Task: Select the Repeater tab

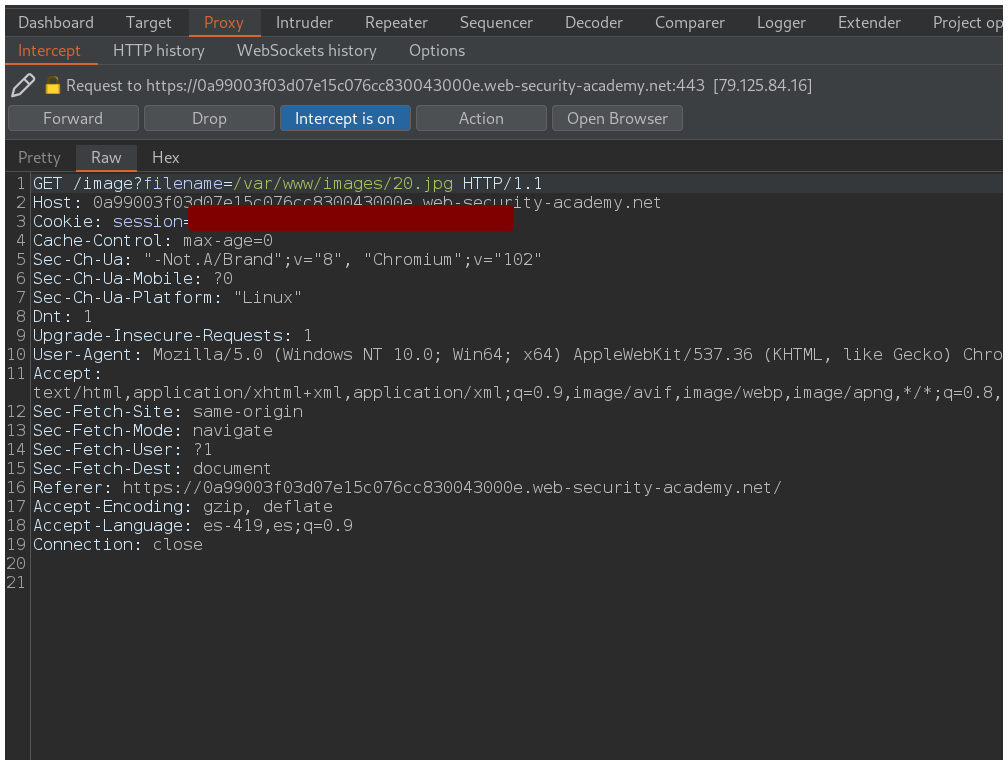Action: tap(396, 22)
